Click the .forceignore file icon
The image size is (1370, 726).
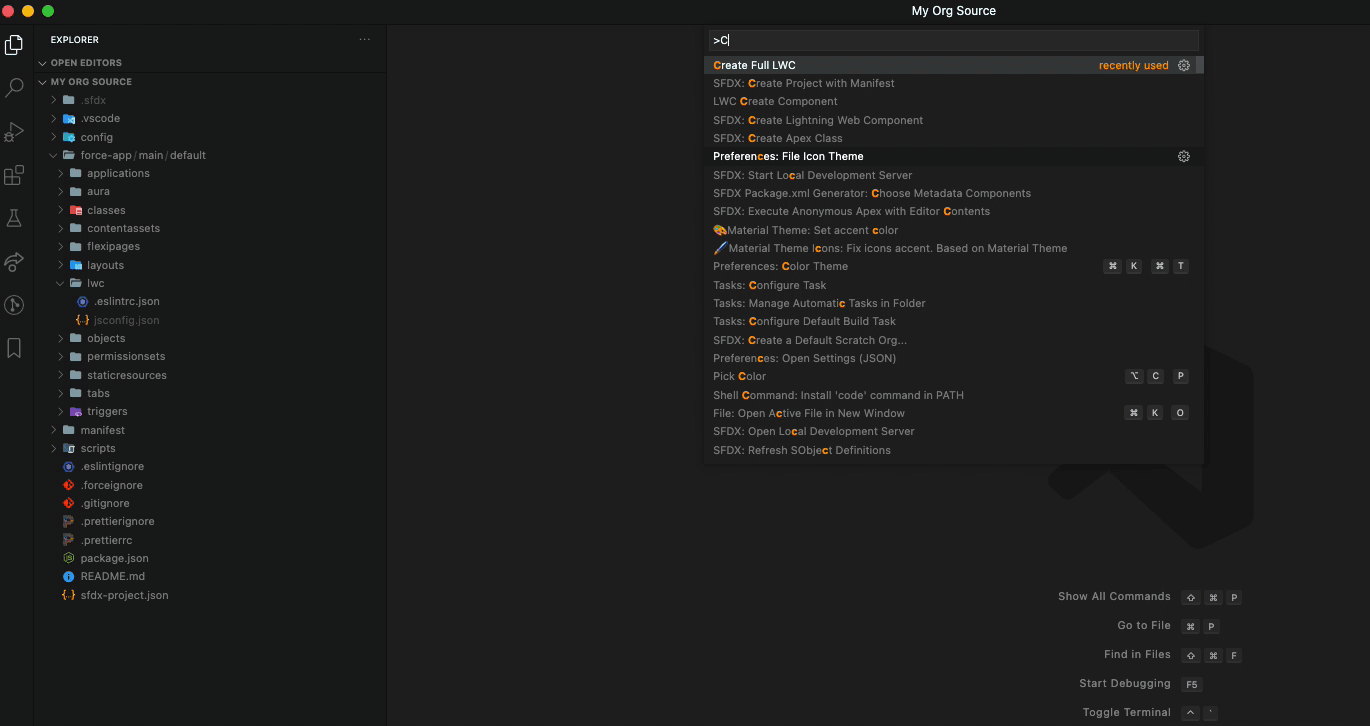tap(68, 485)
